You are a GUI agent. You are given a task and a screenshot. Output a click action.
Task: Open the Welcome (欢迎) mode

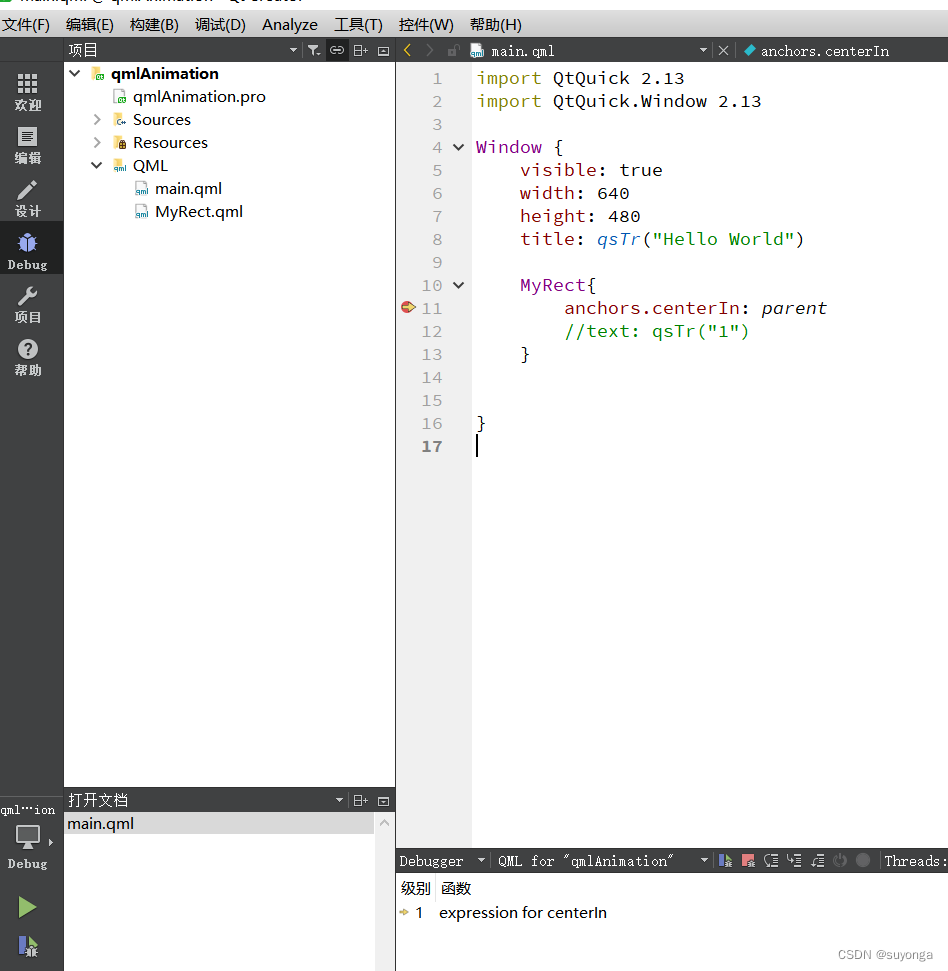tap(27, 92)
